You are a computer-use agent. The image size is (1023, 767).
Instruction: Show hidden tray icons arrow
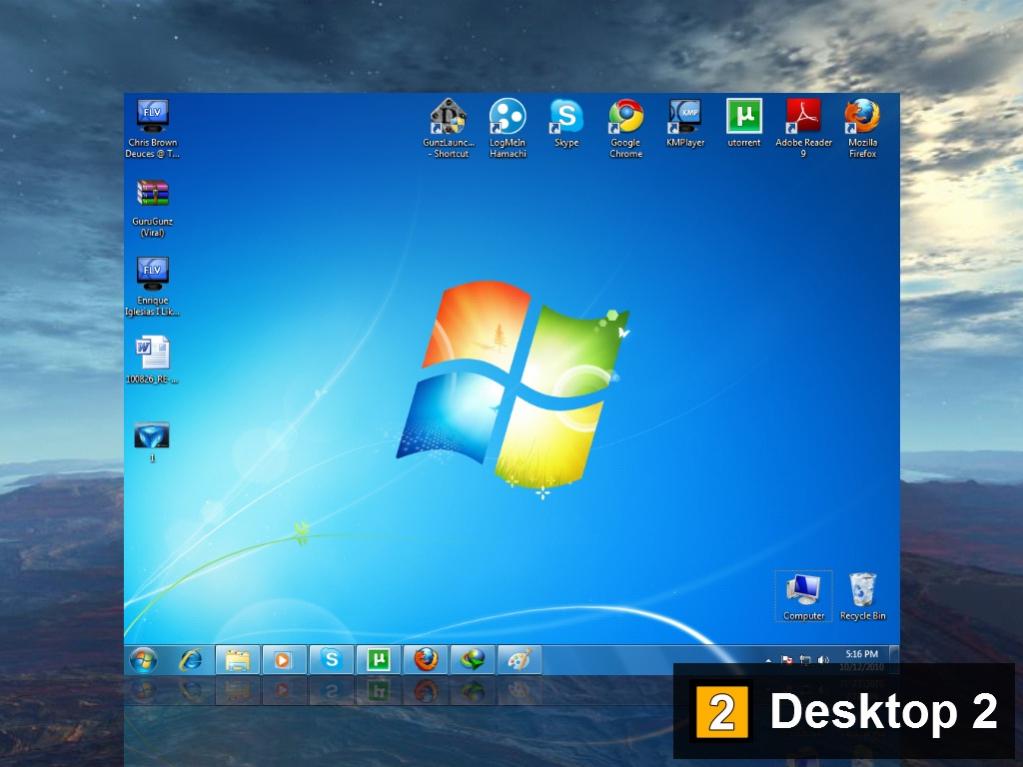tap(768, 661)
